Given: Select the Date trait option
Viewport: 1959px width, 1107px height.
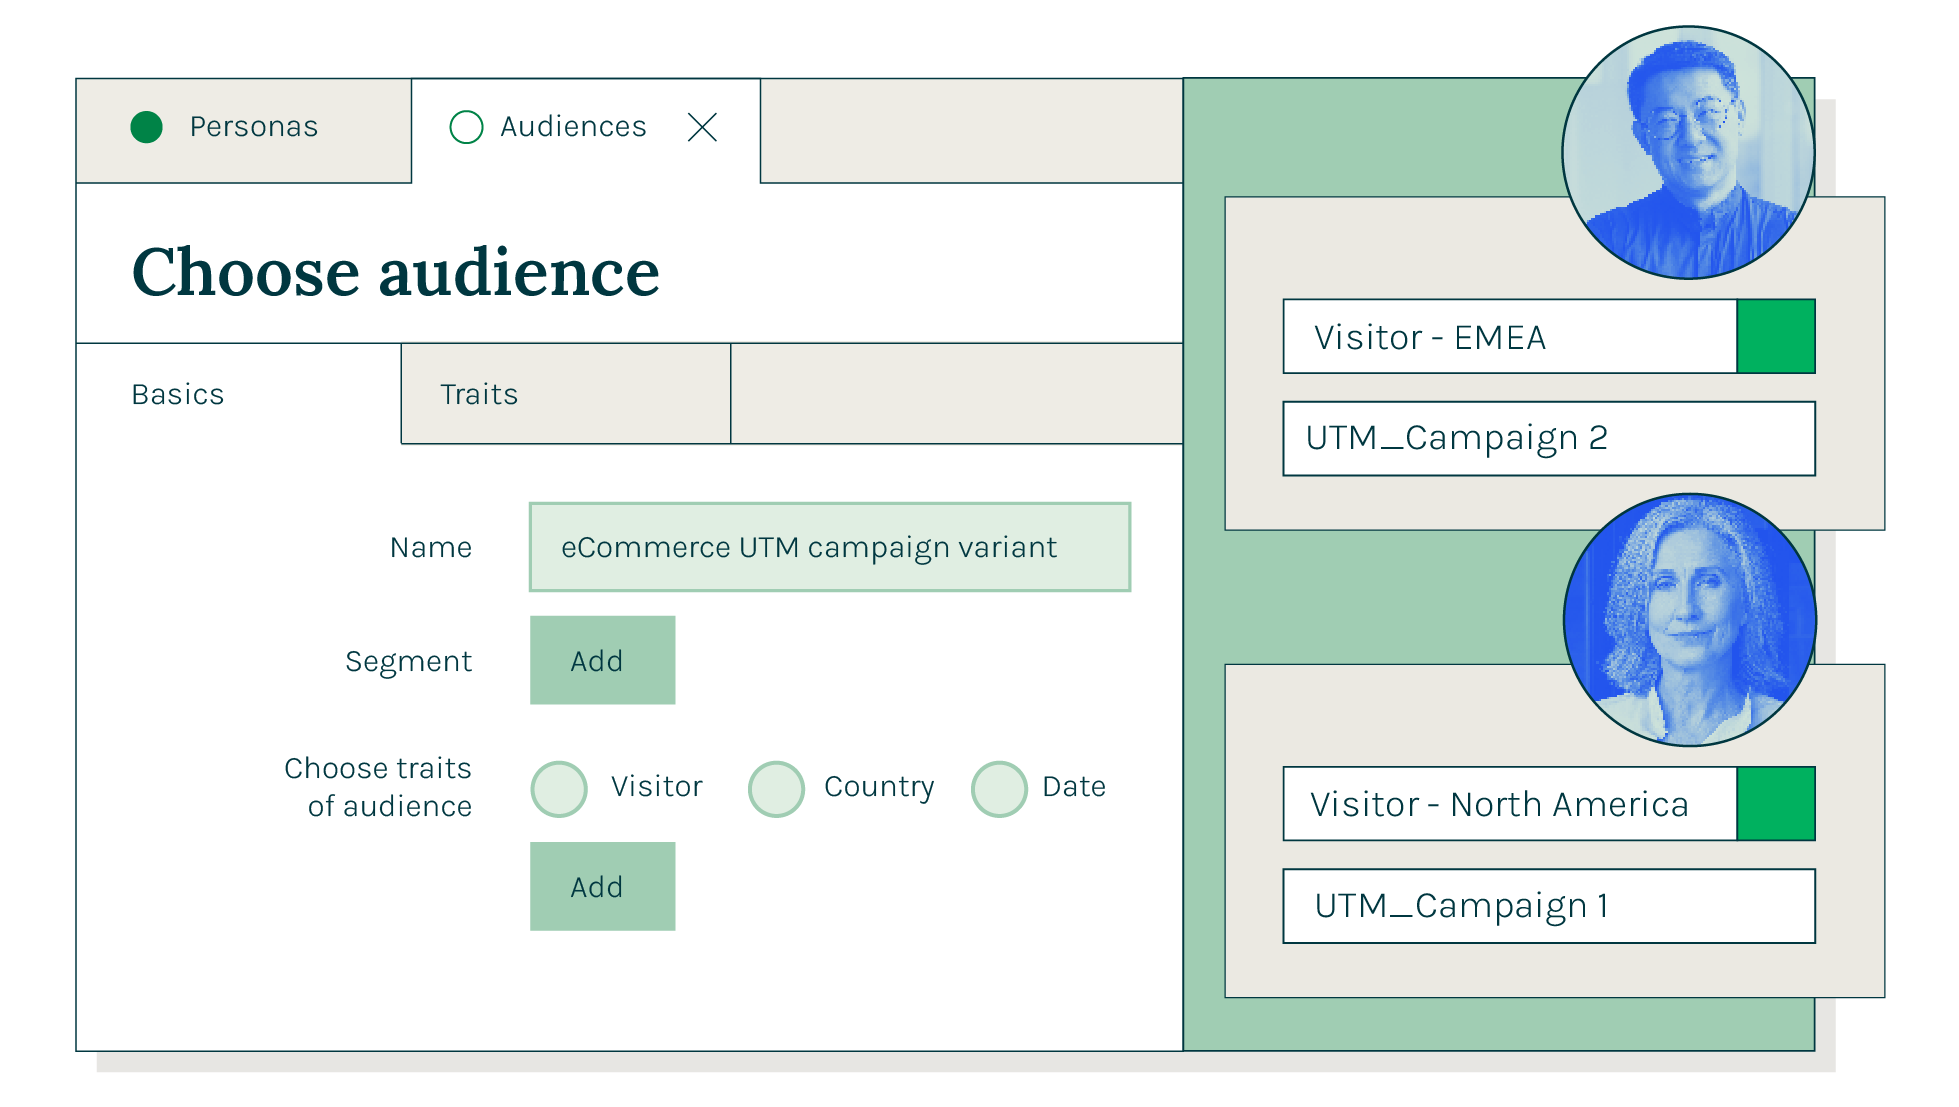Looking at the screenshot, I should (998, 788).
